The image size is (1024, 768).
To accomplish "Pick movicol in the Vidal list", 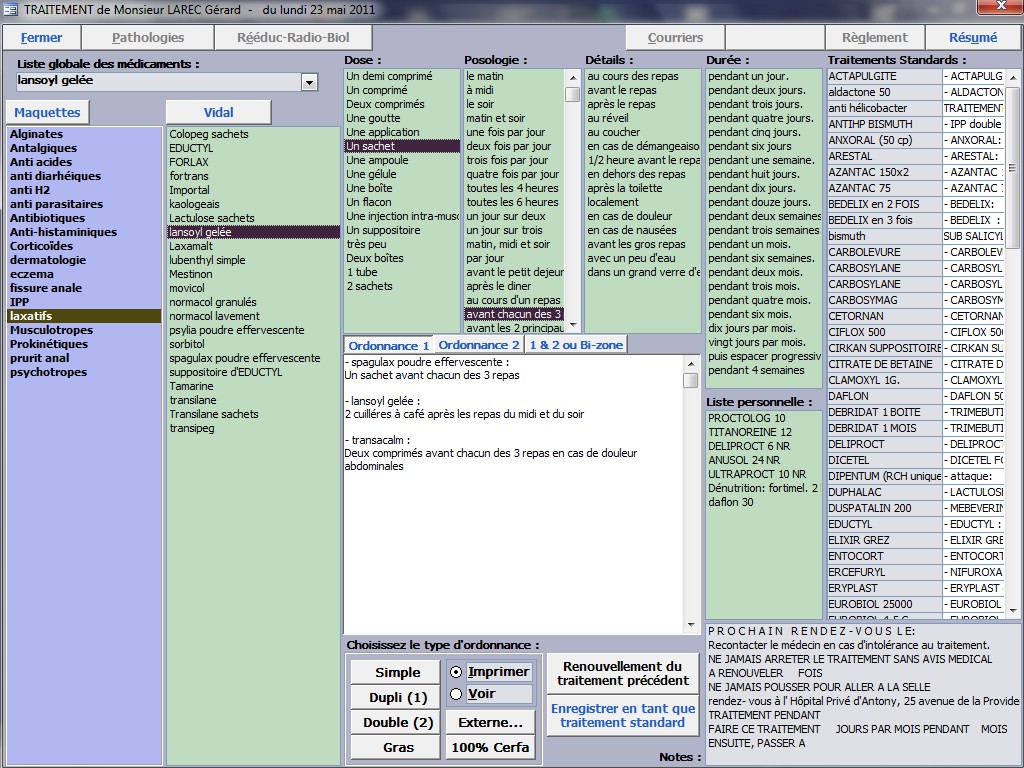I will pyautogui.click(x=187, y=288).
